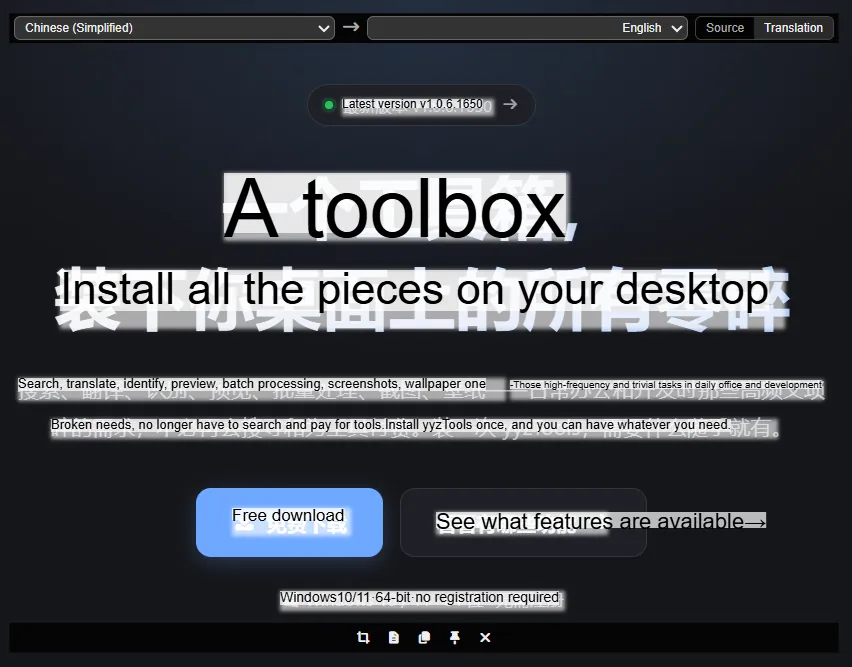Open the English target language dropdown
This screenshot has height=667, width=852.
(x=527, y=28)
